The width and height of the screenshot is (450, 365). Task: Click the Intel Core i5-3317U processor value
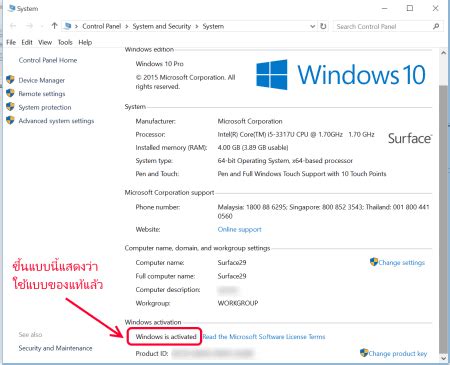point(296,134)
